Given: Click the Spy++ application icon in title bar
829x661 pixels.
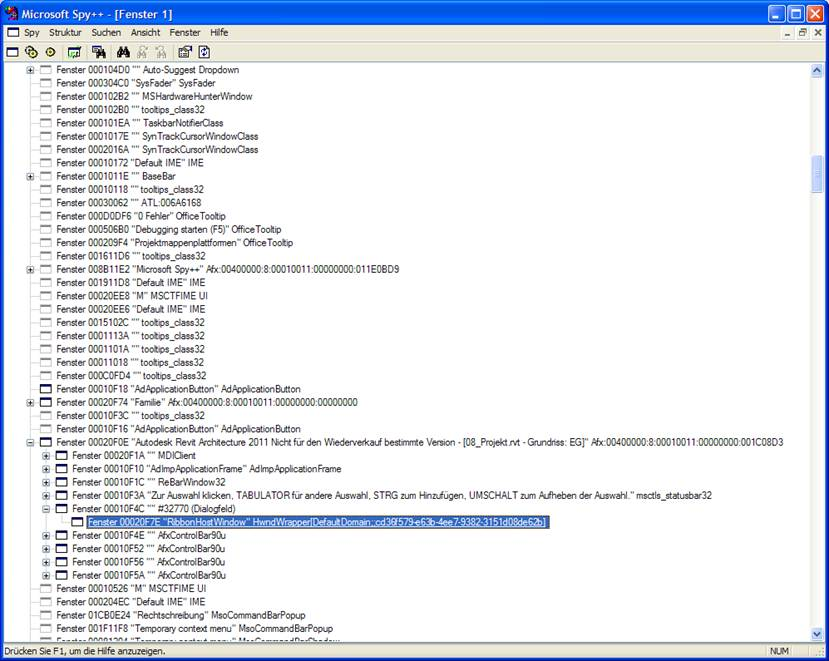Looking at the screenshot, I should pos(9,13).
